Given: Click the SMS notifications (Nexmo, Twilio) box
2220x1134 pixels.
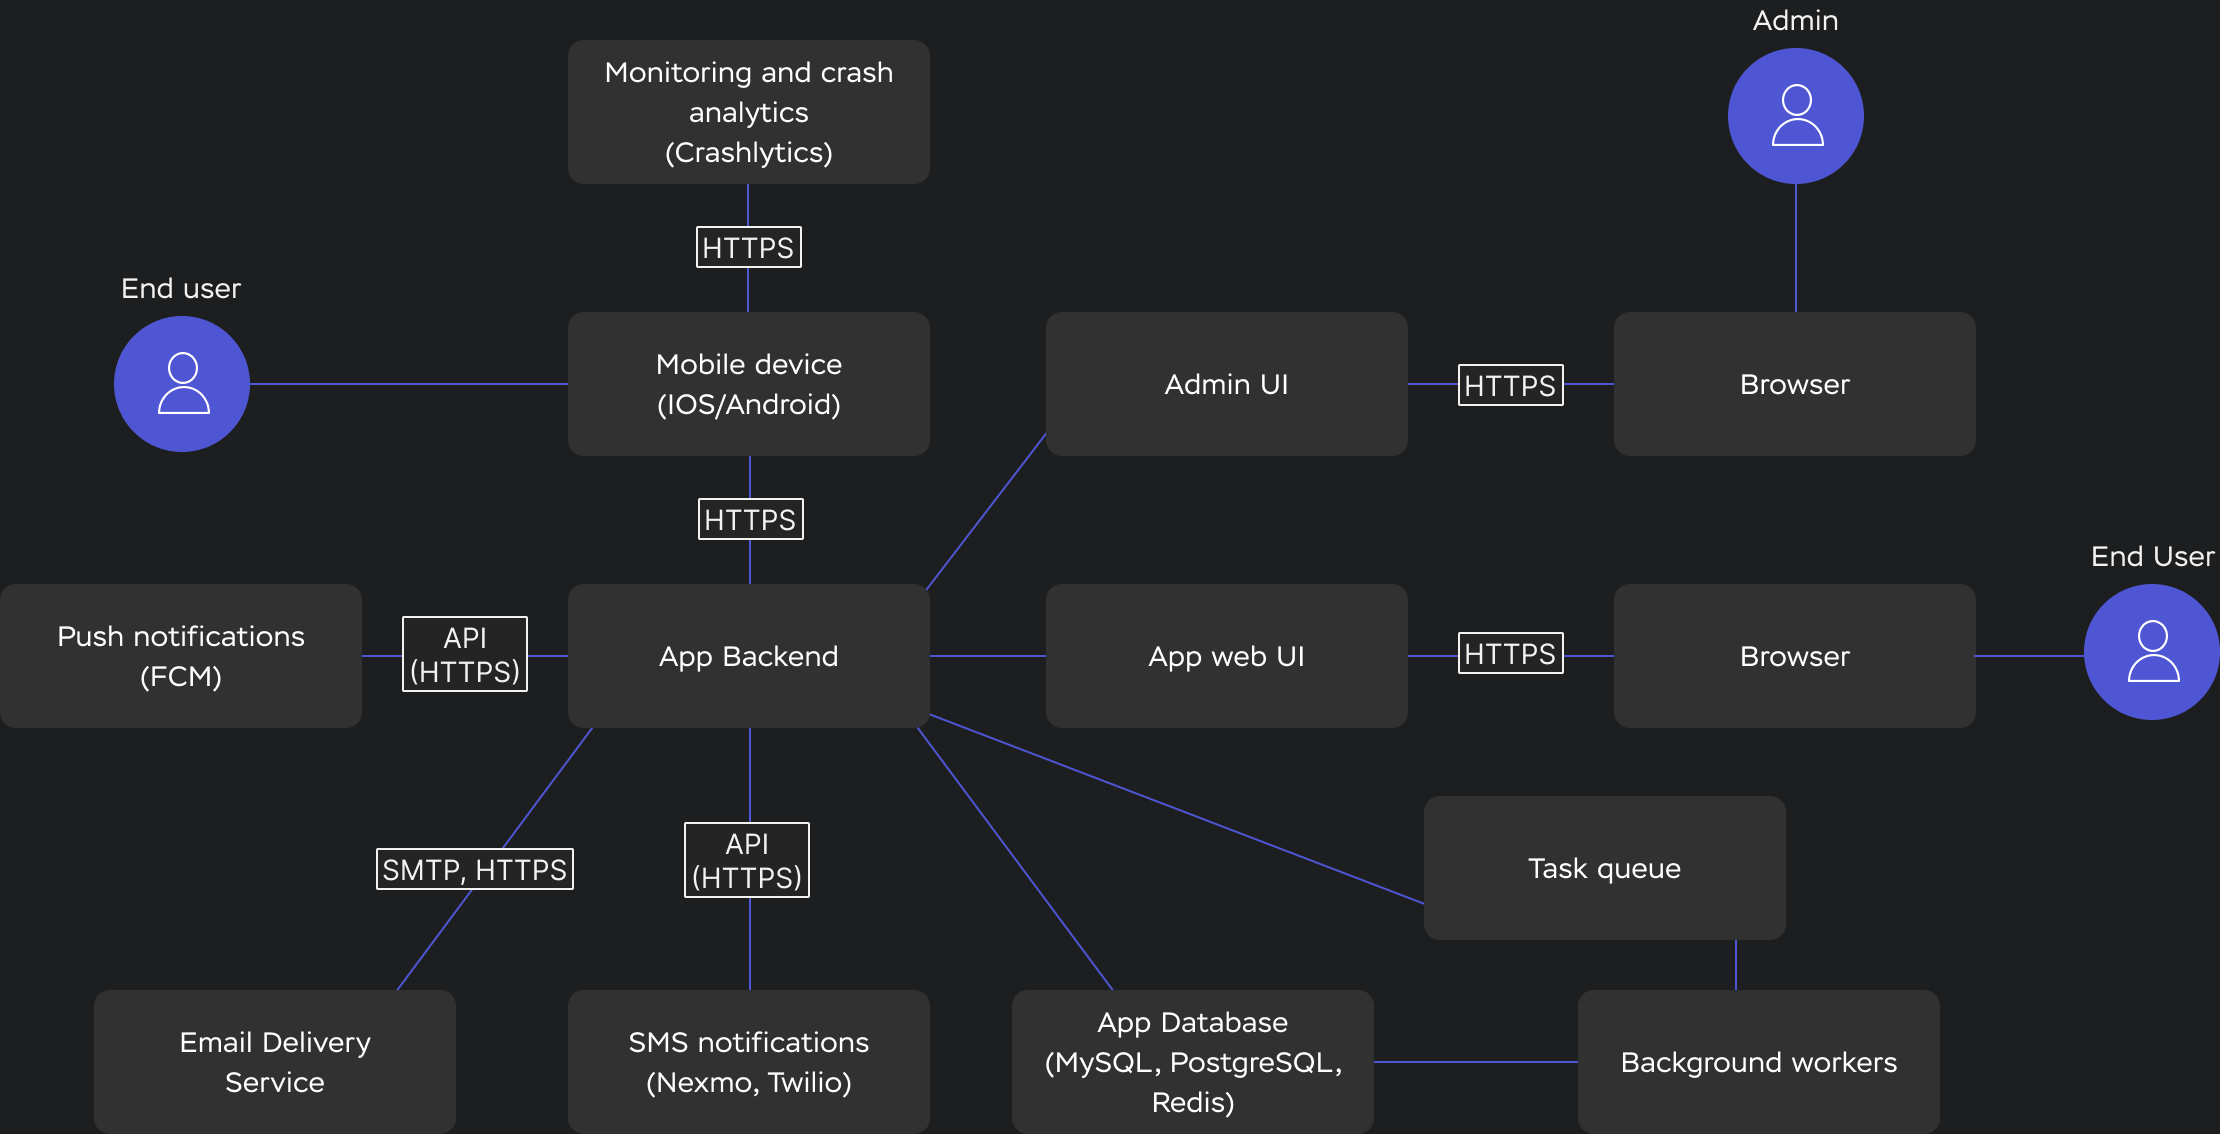Looking at the screenshot, I should pos(748,1062).
